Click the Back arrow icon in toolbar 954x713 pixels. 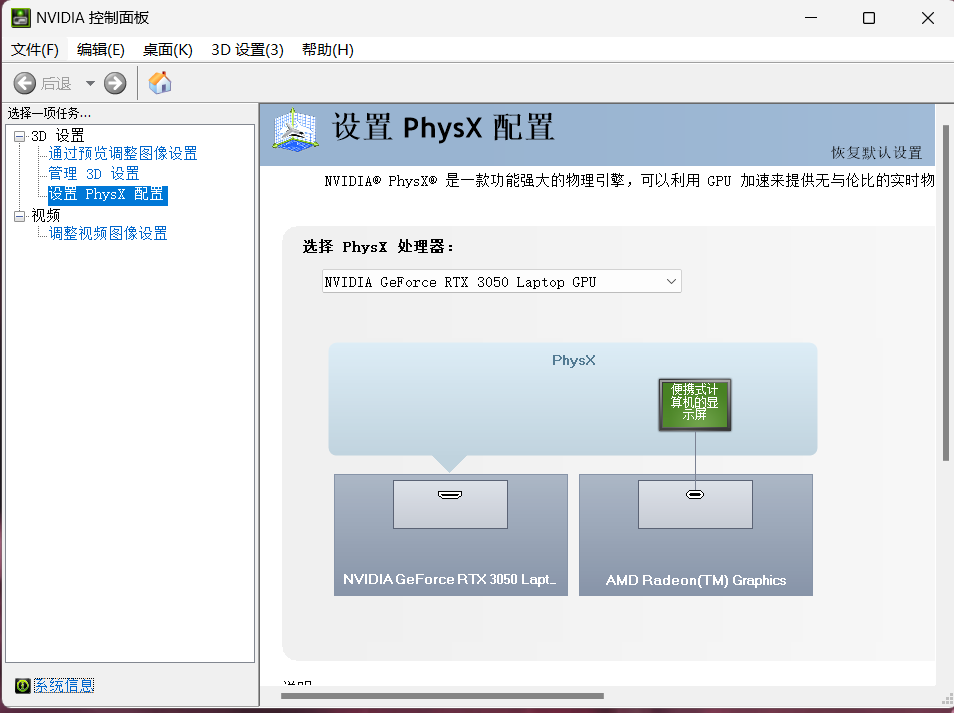click(x=25, y=83)
